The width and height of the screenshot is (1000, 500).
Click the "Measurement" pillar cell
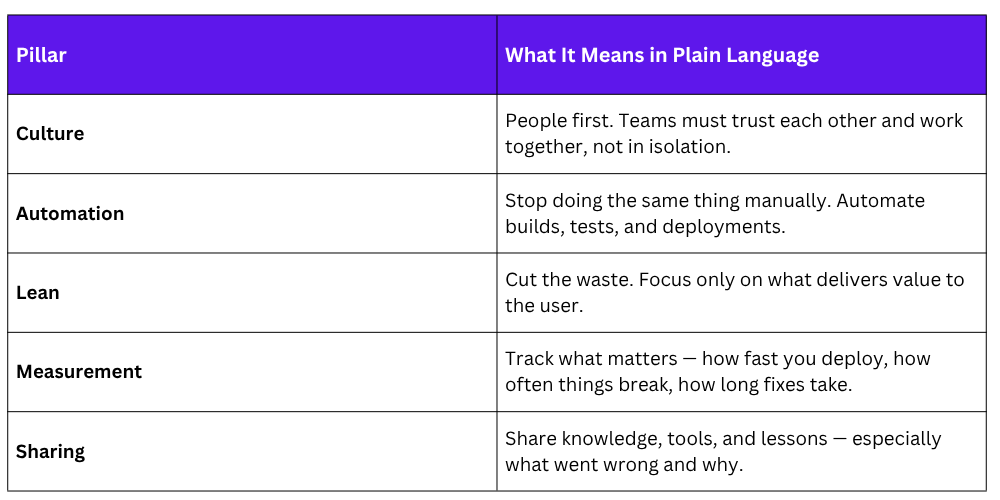[x=79, y=372]
